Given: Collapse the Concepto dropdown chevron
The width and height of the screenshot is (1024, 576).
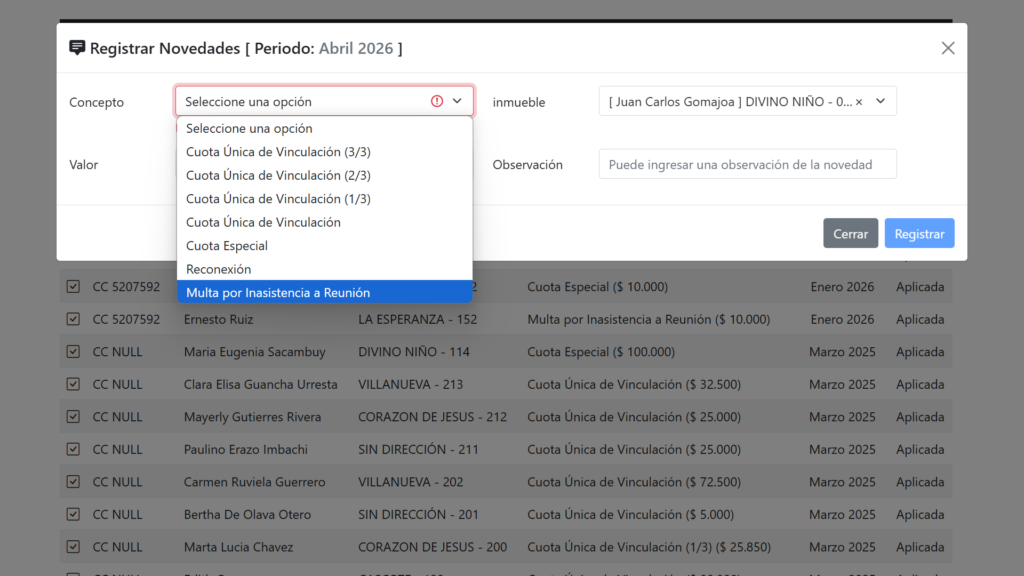Looking at the screenshot, I should click(457, 101).
